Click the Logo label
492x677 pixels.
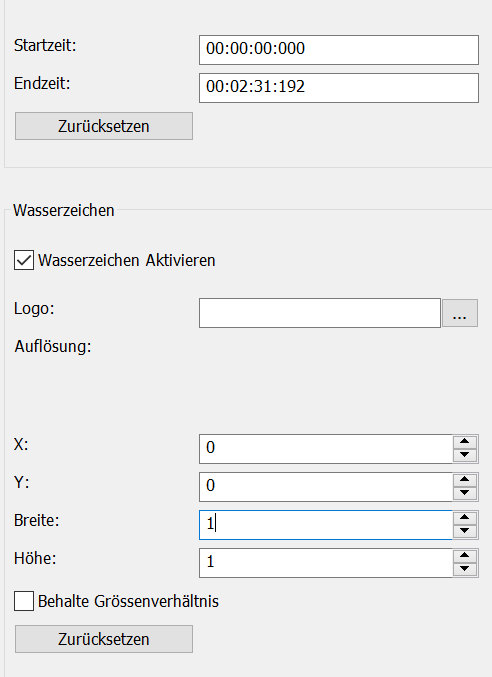pyautogui.click(x=34, y=309)
